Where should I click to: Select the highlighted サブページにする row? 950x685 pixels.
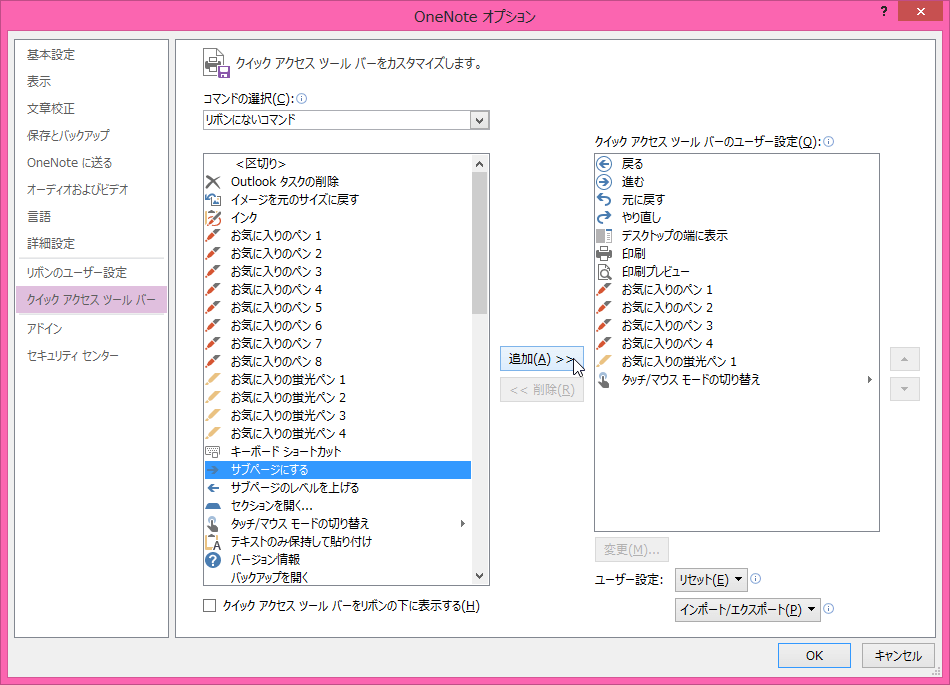click(337, 469)
